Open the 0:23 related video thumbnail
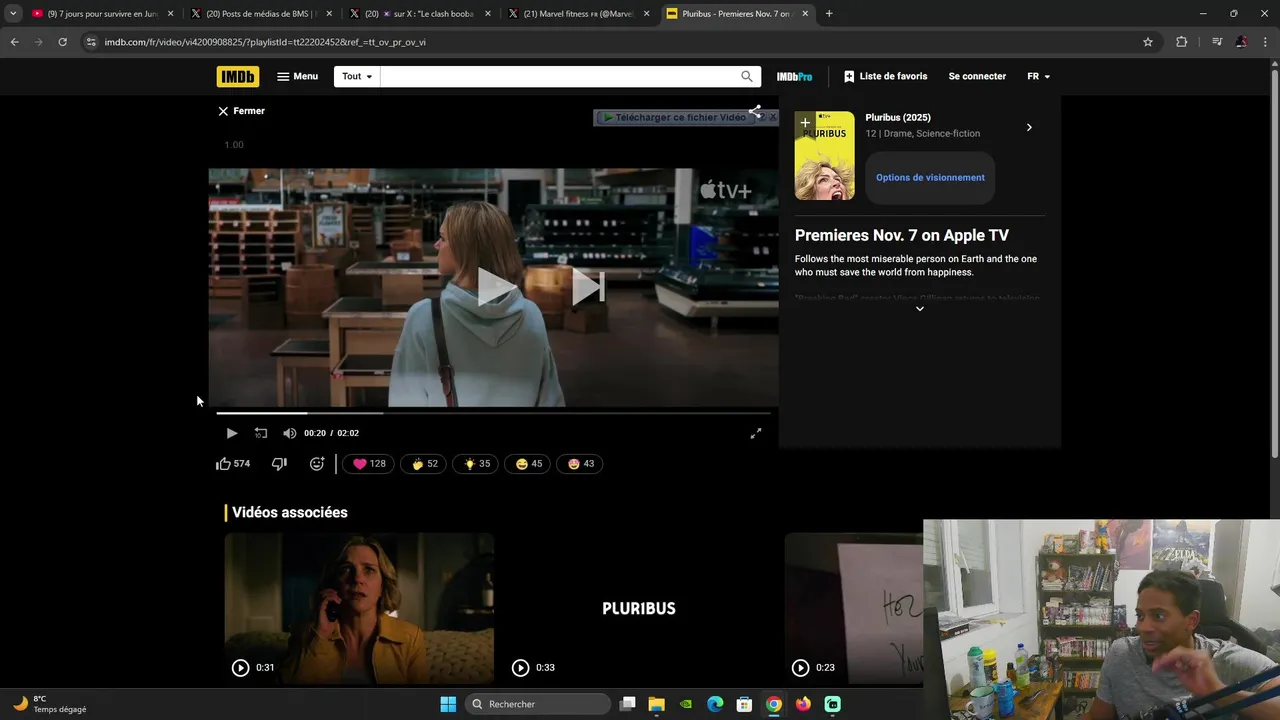This screenshot has height=720, width=1280. point(853,608)
